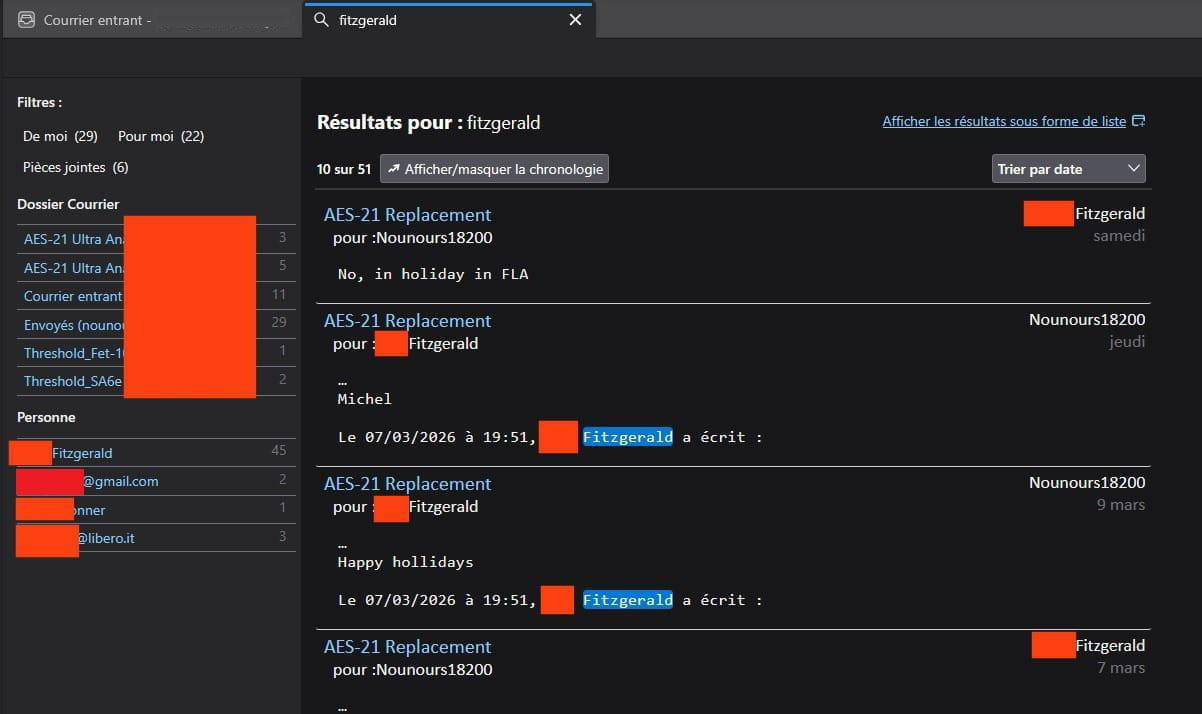Click the list view icon beside results link
This screenshot has height=714, width=1202.
coord(1138,121)
